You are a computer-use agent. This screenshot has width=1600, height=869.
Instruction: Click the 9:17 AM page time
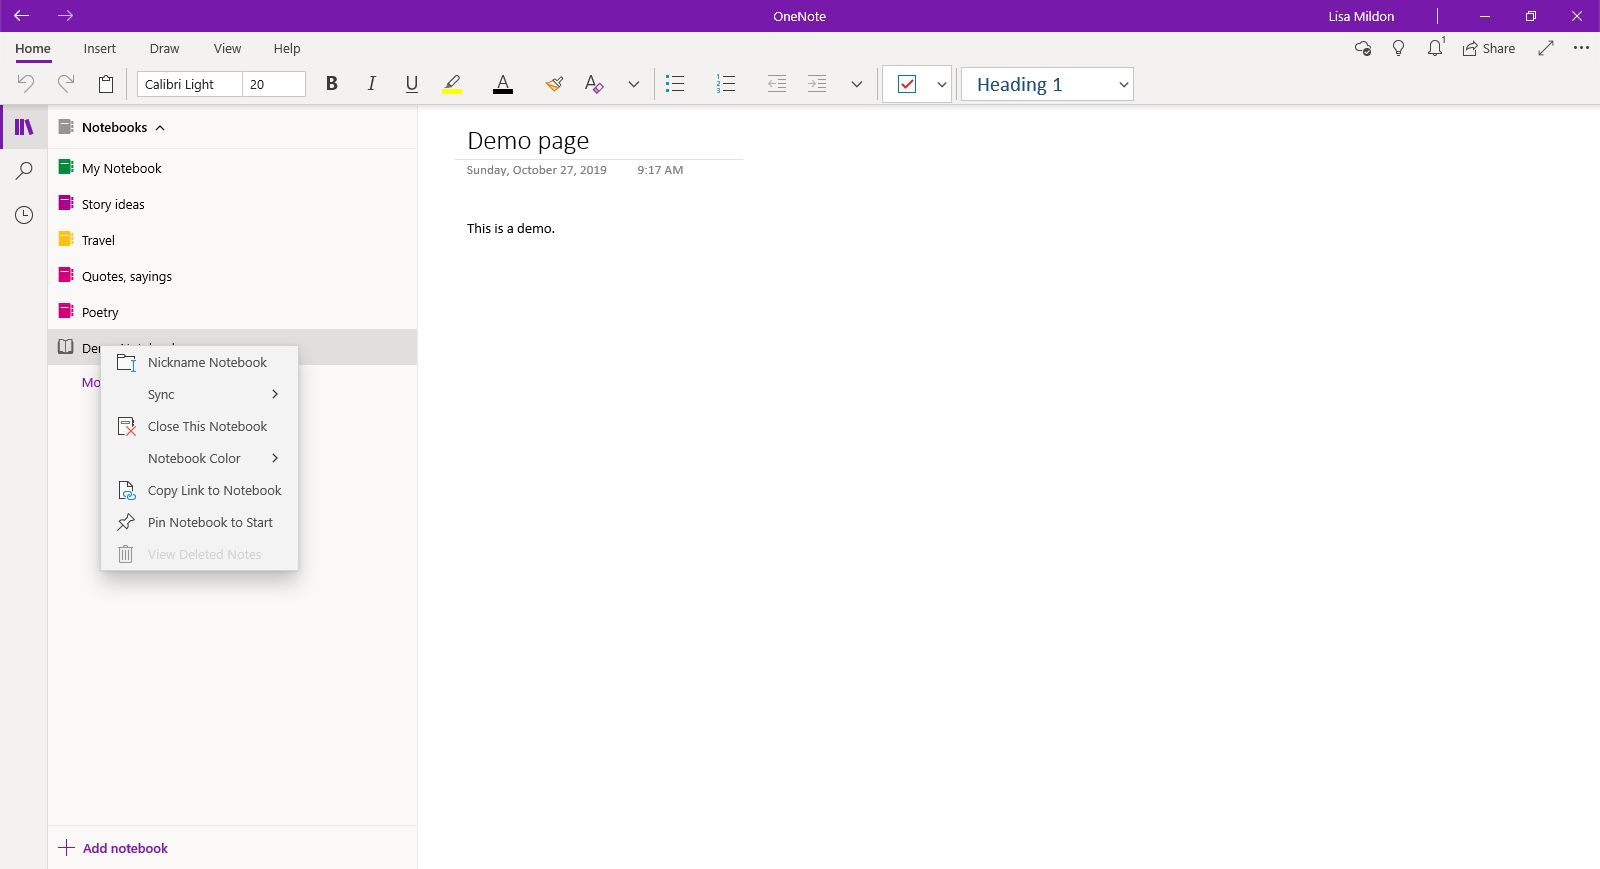(660, 170)
